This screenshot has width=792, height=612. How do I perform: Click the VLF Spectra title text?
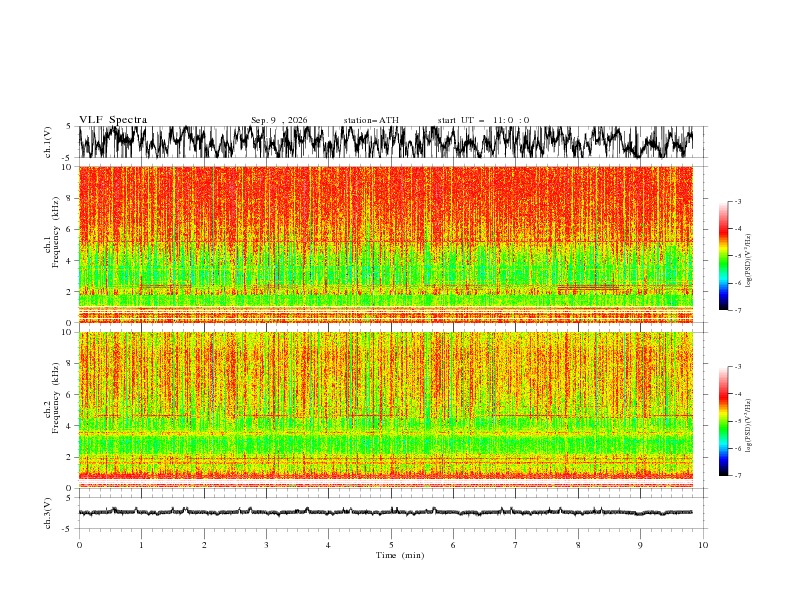[113, 120]
